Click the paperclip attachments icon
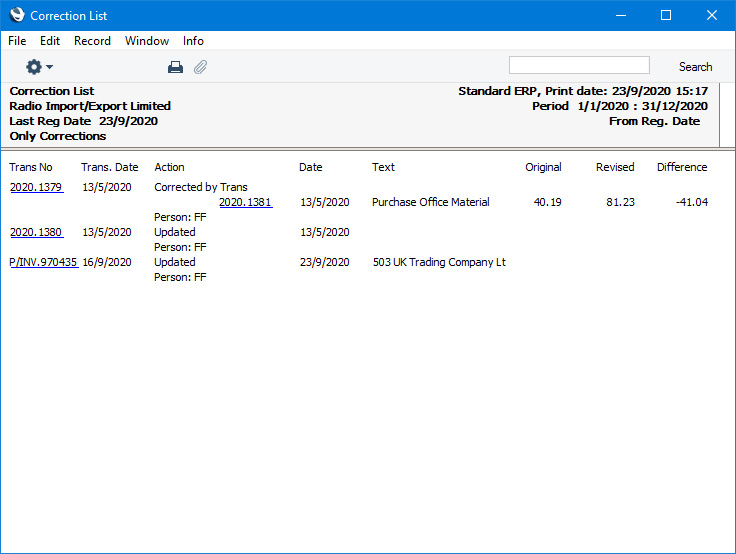 click(200, 67)
